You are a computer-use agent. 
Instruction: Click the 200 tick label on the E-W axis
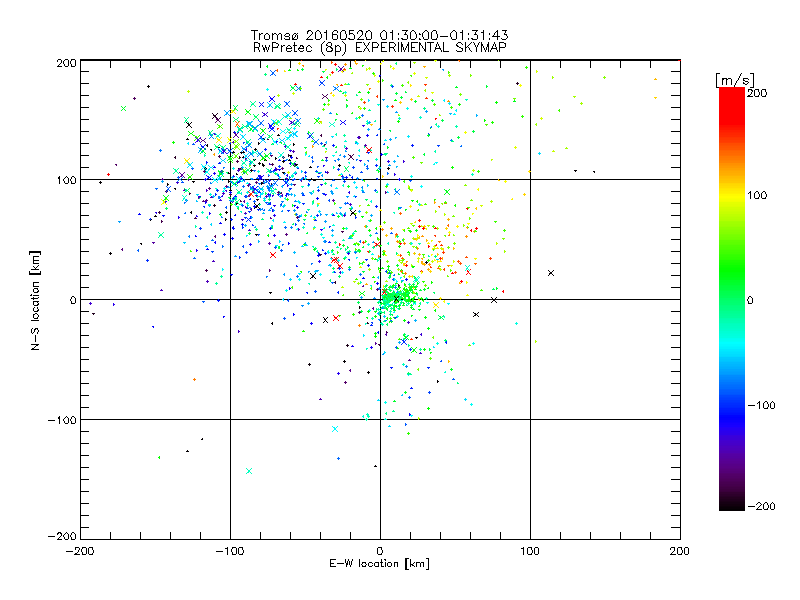680,551
